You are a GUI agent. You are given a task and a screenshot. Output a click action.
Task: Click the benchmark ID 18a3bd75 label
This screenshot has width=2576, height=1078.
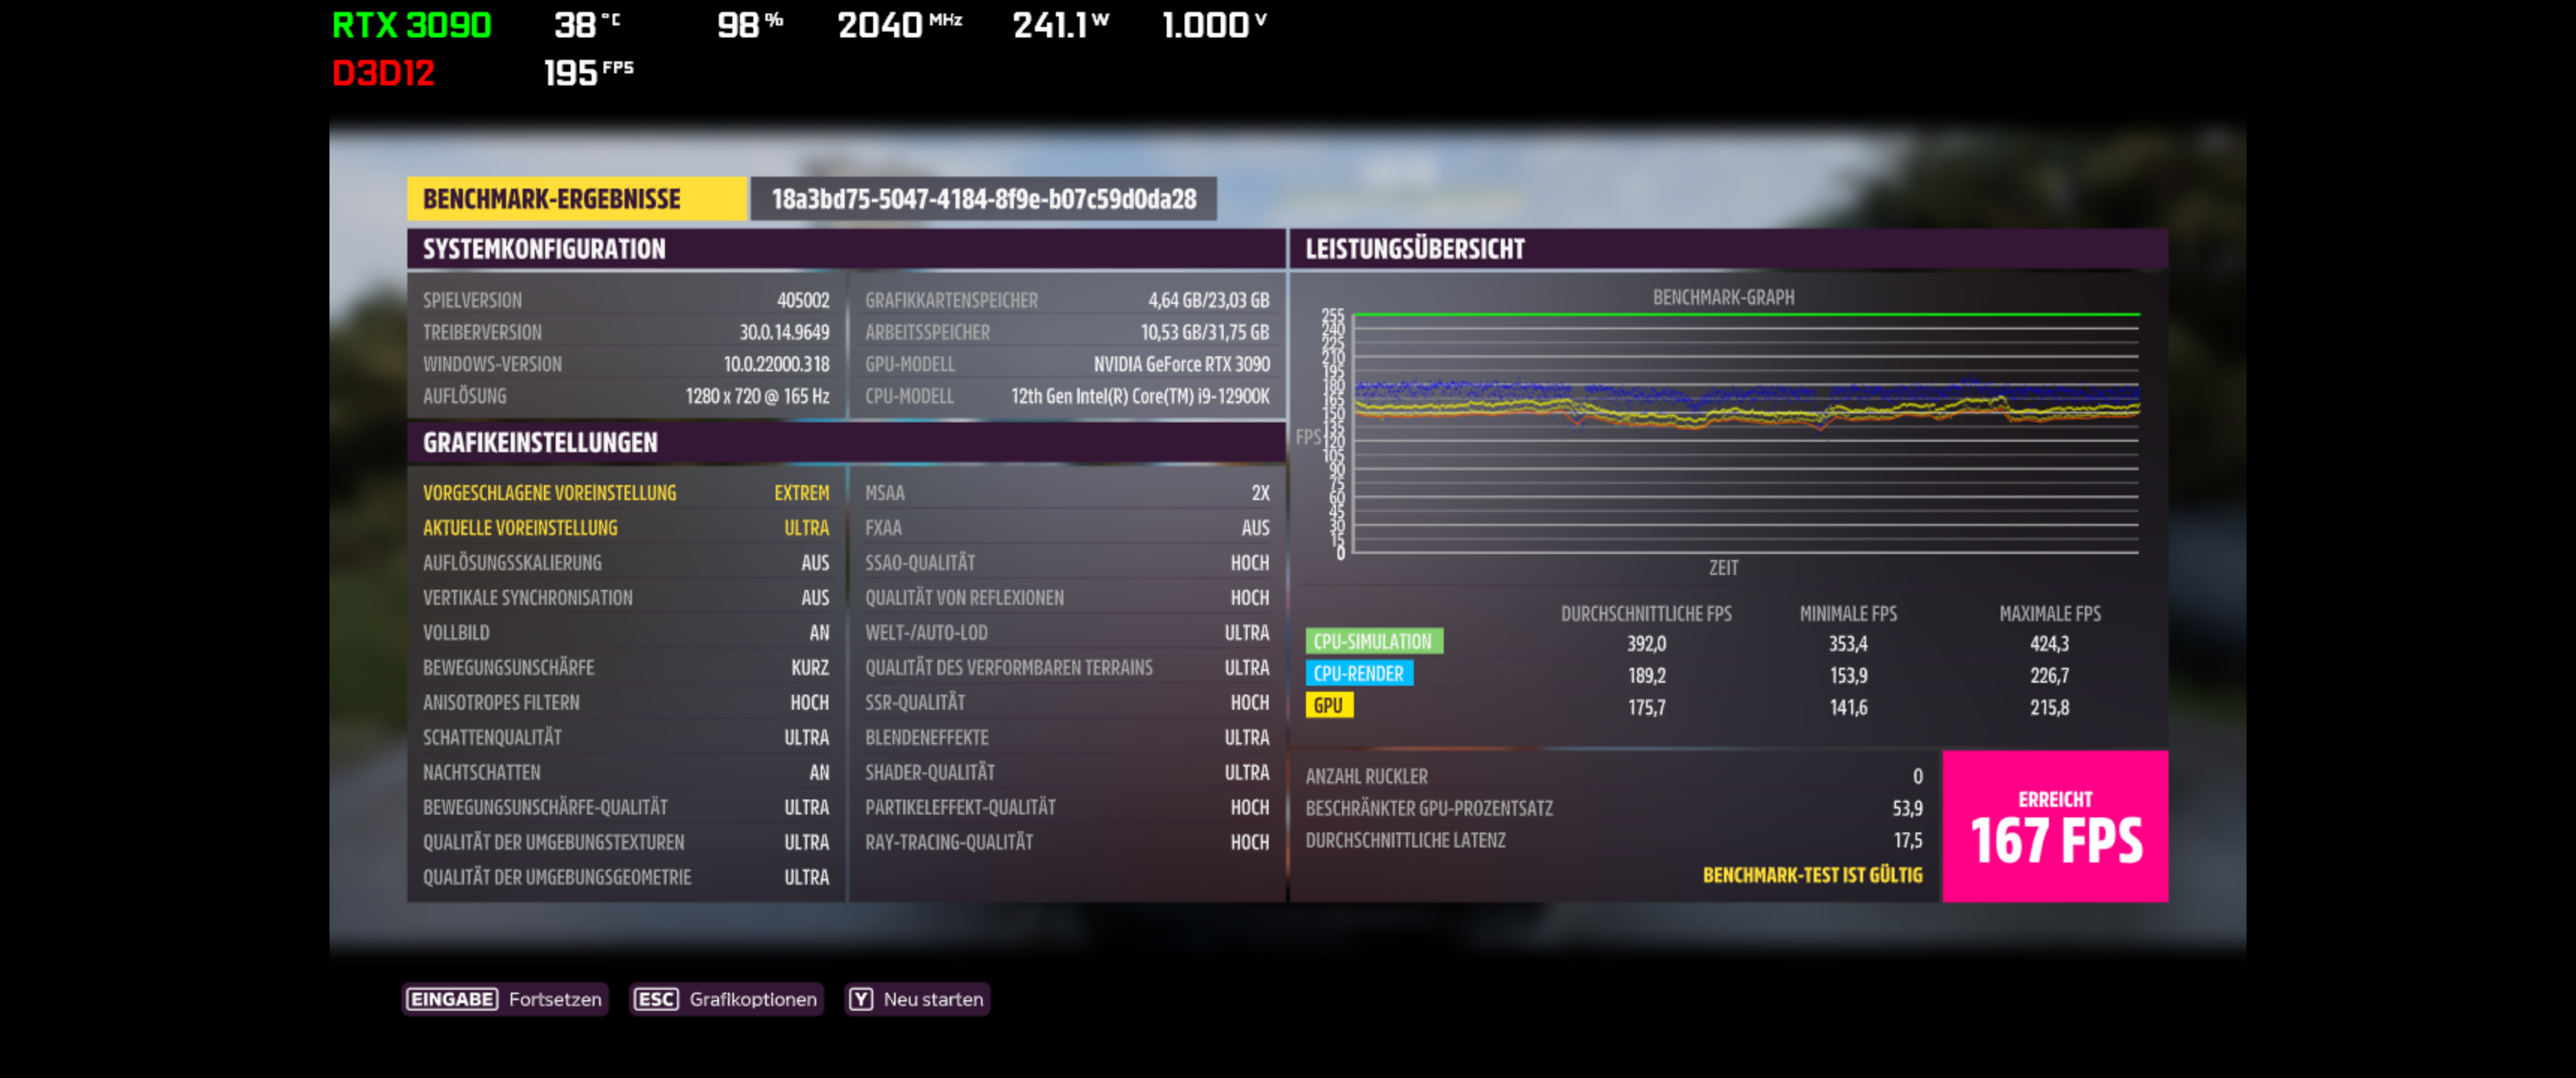coord(983,199)
